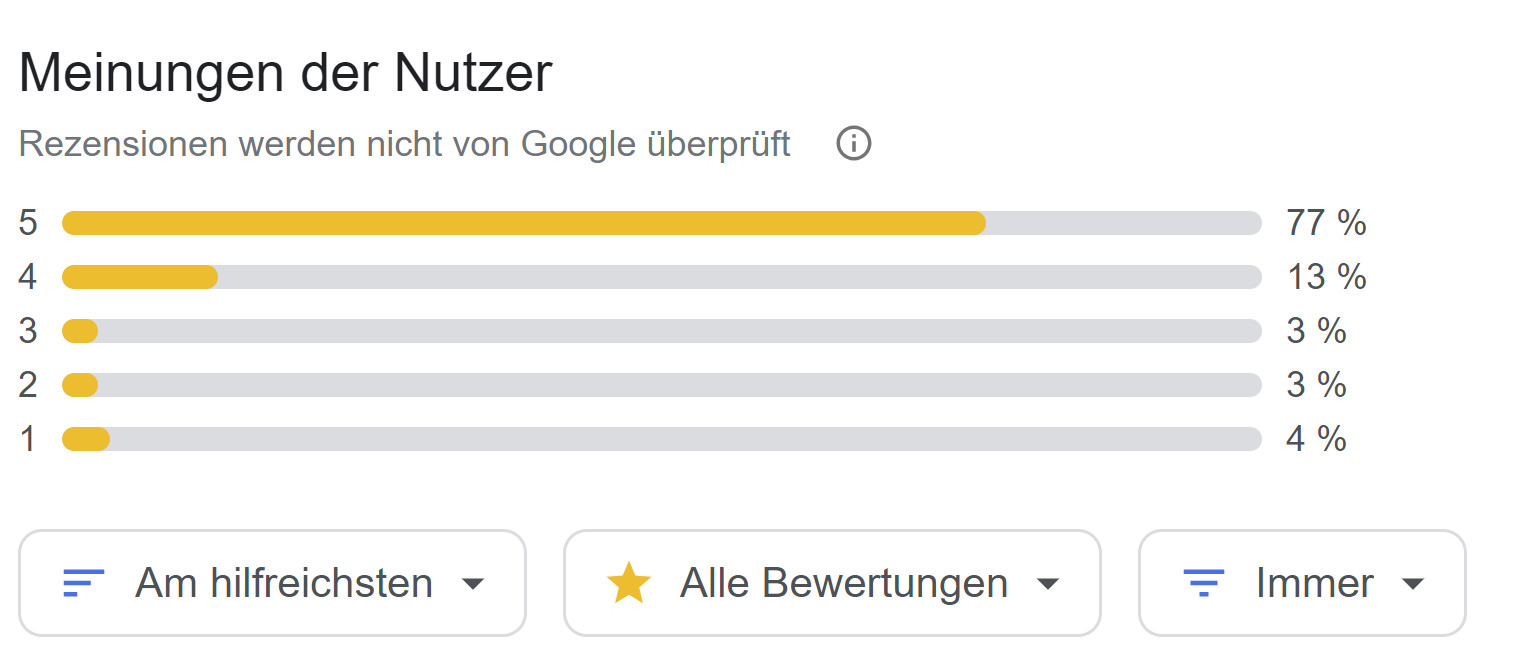Select the 2-star rating bar
The image size is (1522, 658).
(662, 385)
